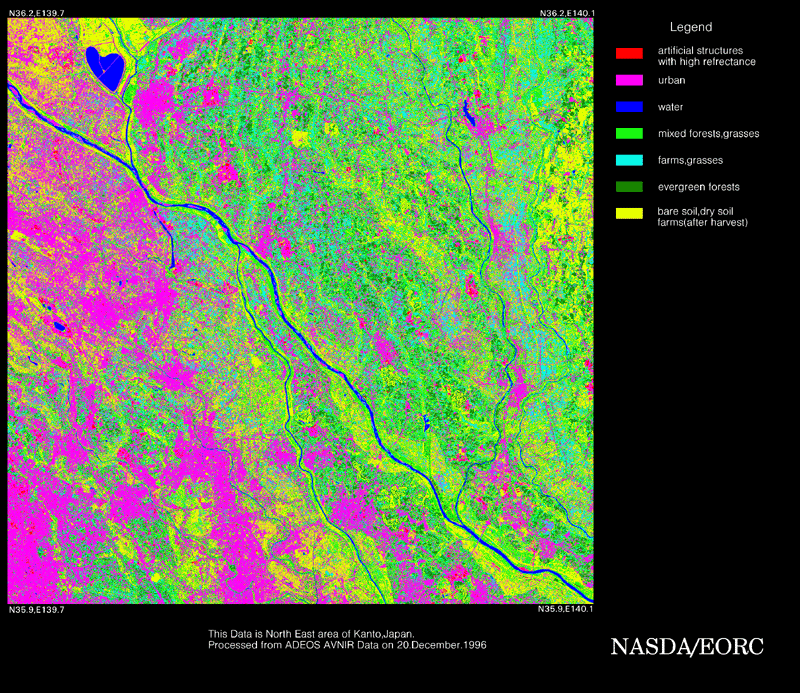
Task: Click the 'urban' legend label
Action: tap(671, 80)
